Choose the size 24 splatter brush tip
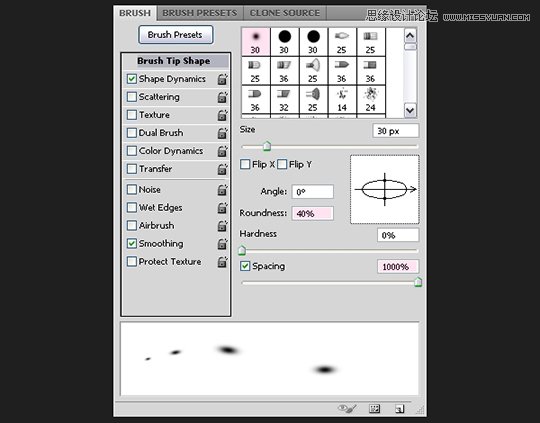Viewport: 540px width, 423px height. 371,100
